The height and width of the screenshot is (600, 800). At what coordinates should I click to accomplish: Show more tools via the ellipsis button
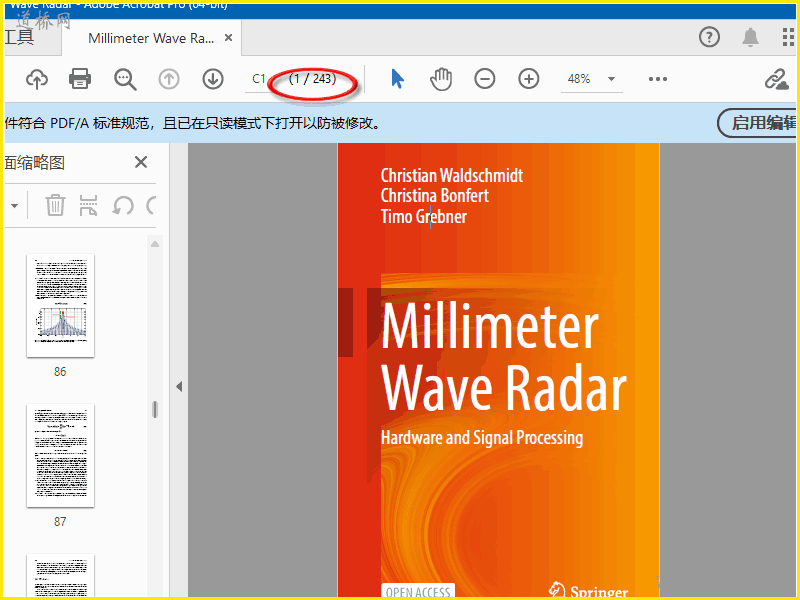[657, 79]
